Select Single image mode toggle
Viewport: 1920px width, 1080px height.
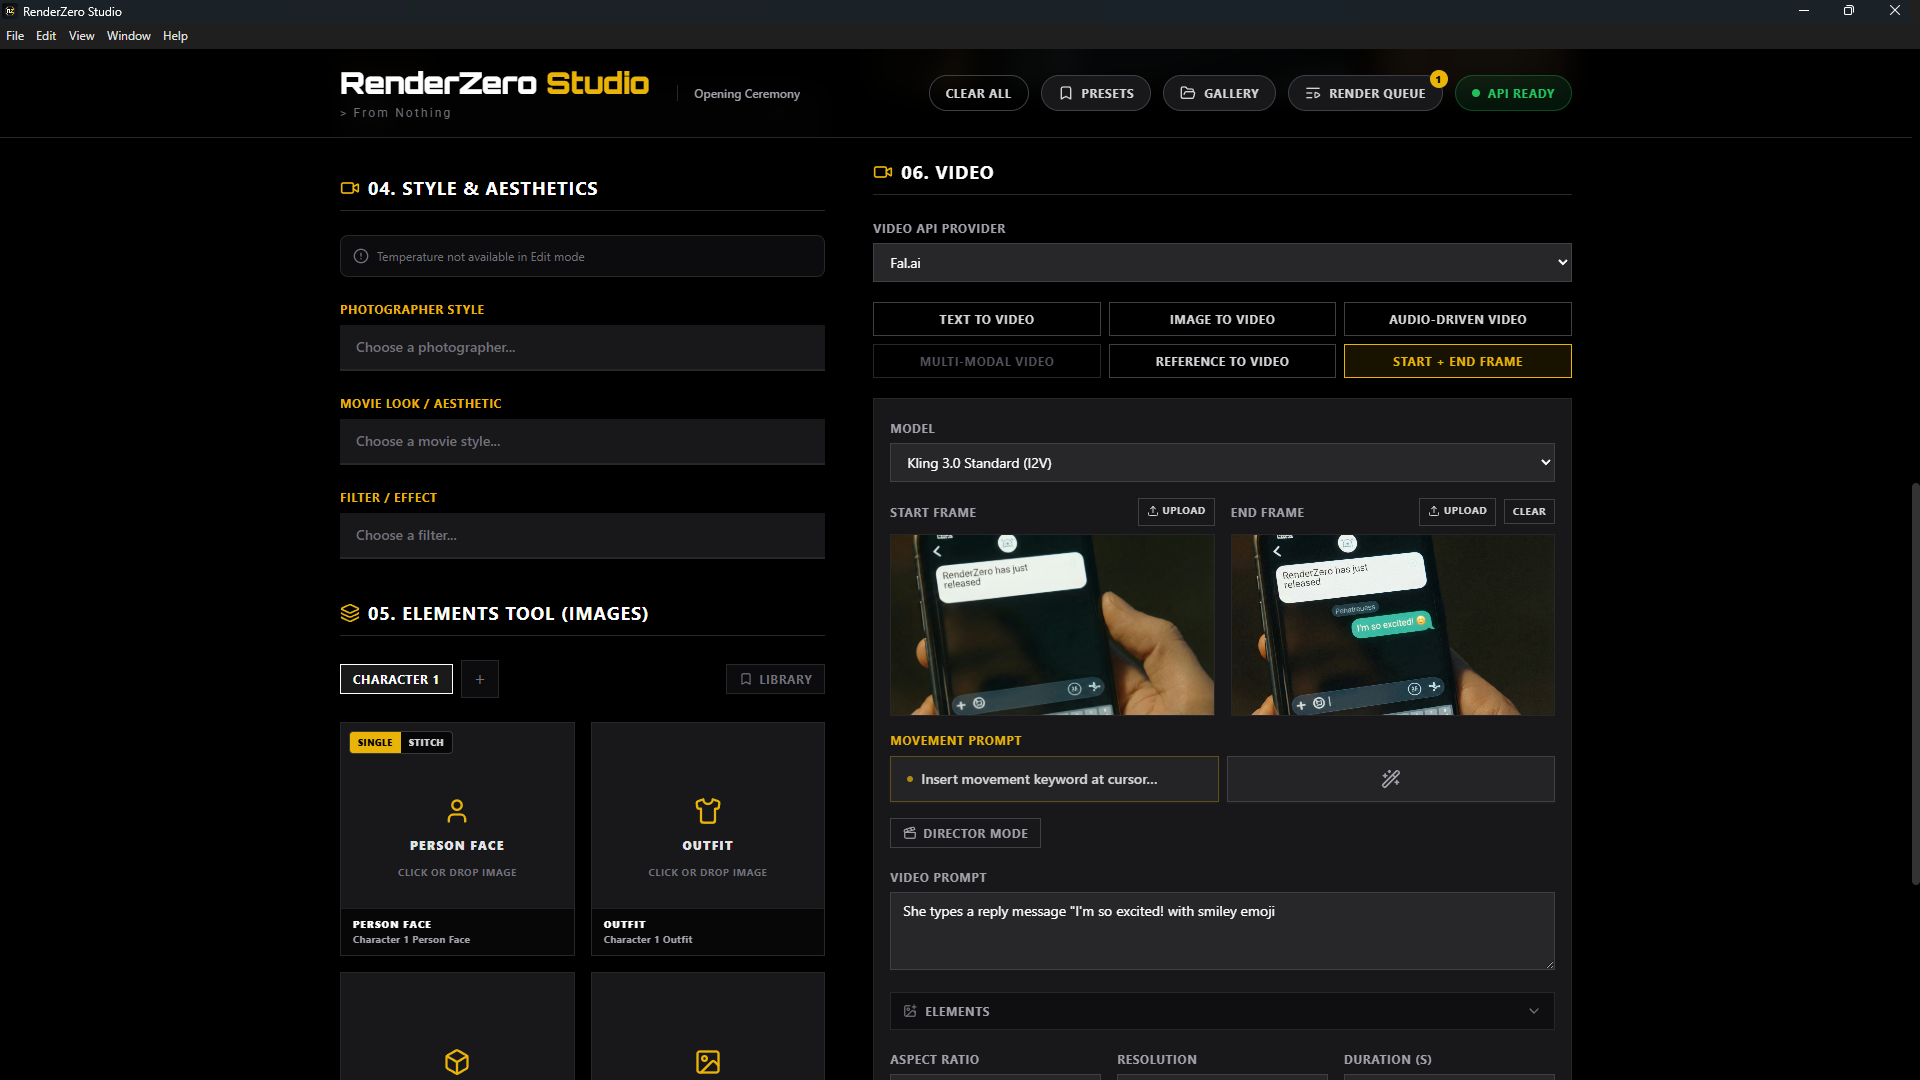coord(375,742)
